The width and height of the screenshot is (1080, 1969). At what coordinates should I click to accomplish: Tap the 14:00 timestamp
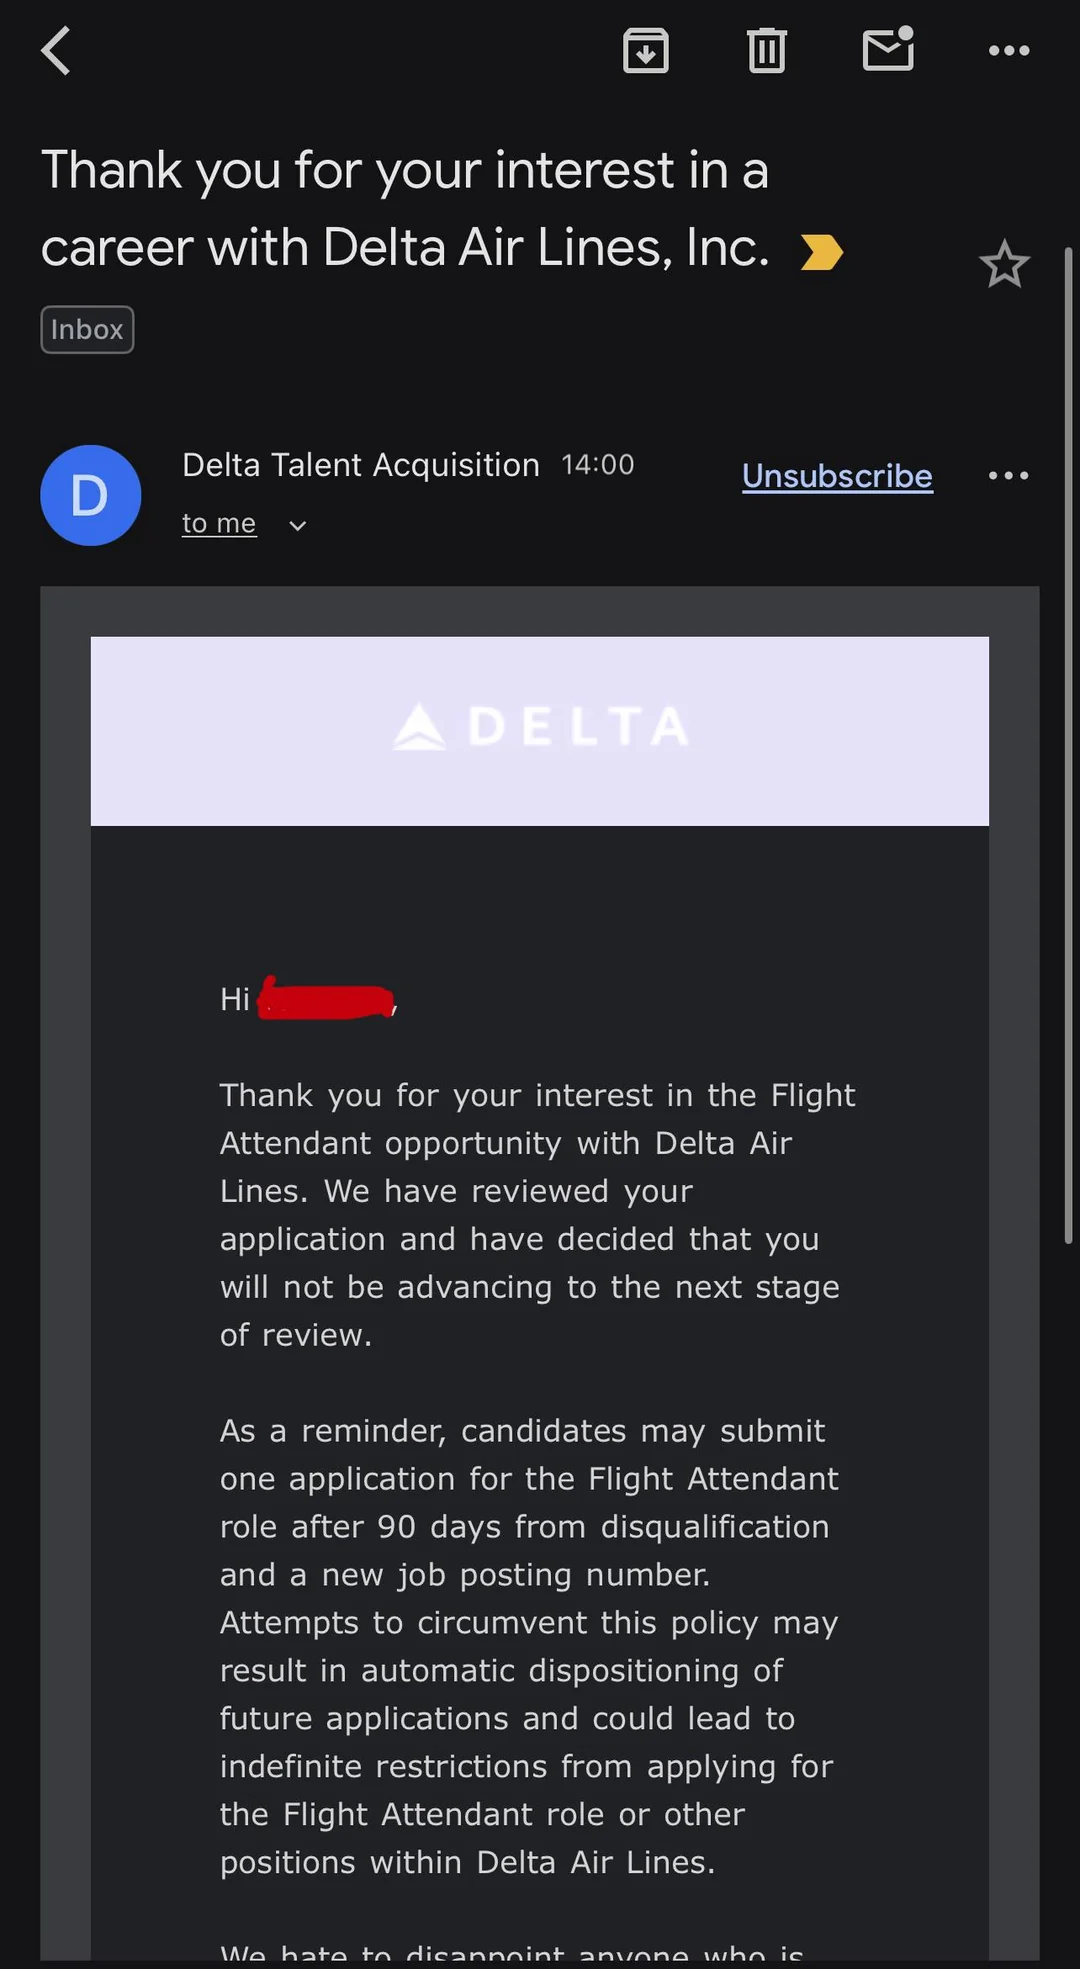(598, 465)
